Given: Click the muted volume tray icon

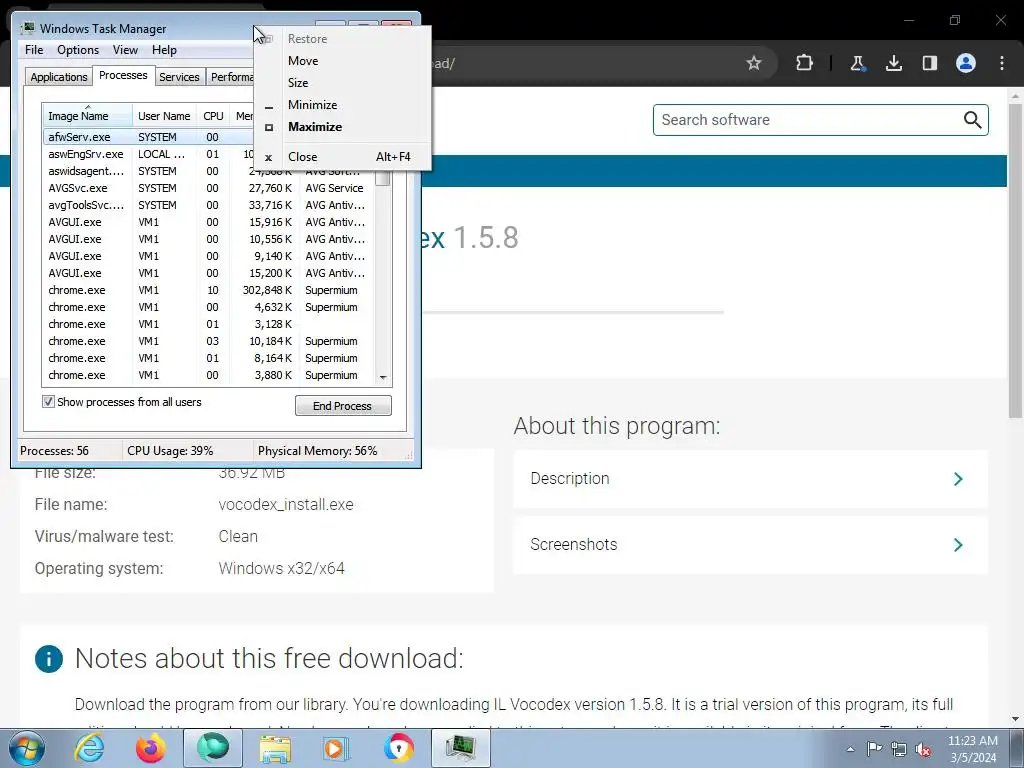Looking at the screenshot, I should (x=923, y=749).
